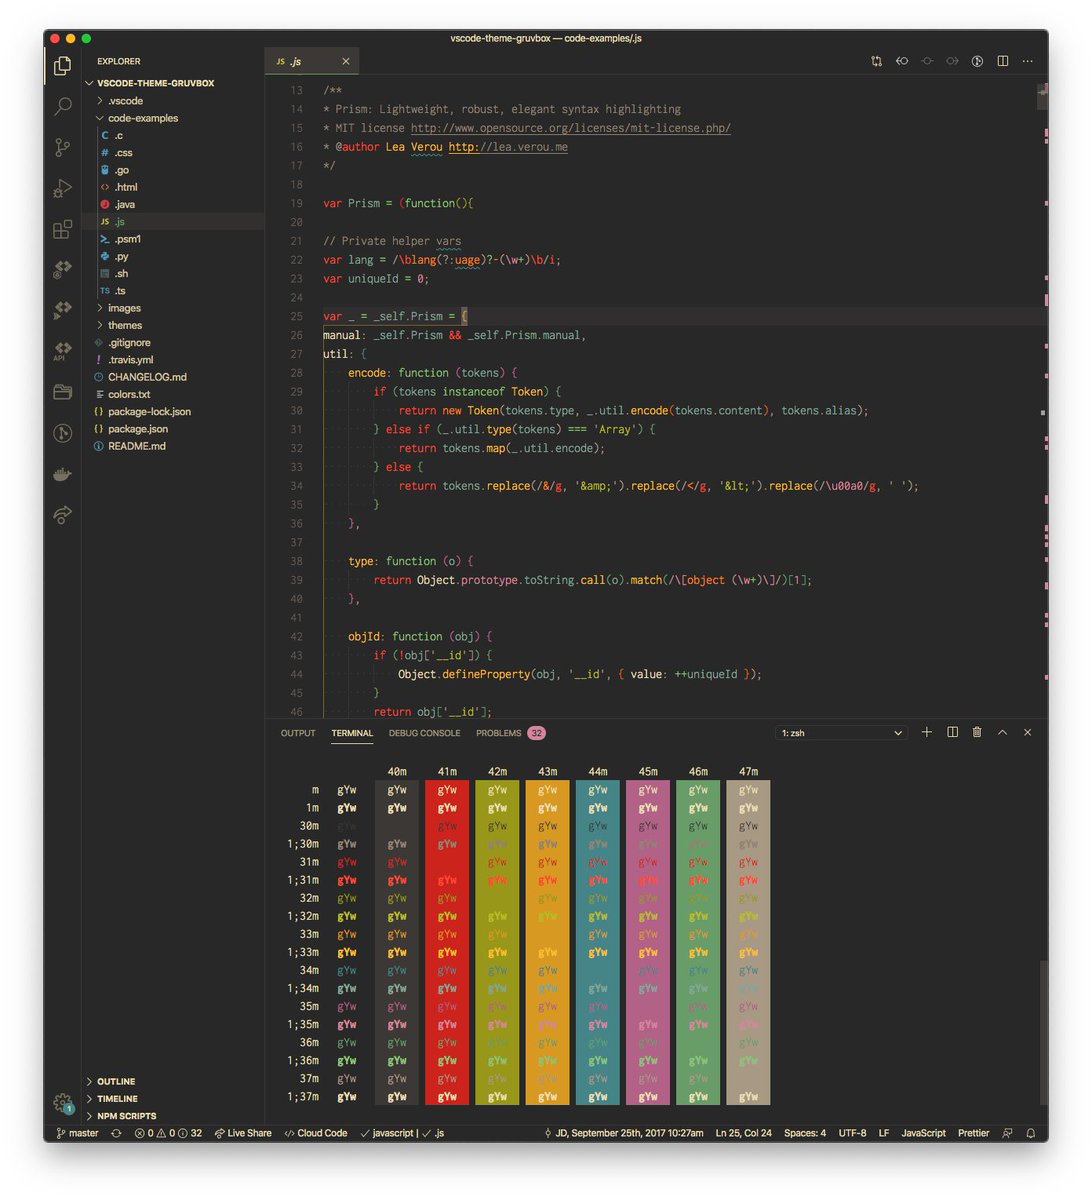Expand the themes folder
This screenshot has height=1200, width=1092.
tap(124, 325)
